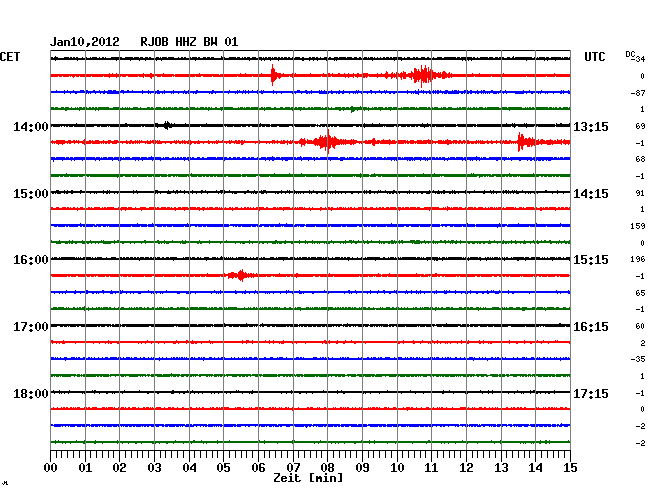Click the red event near minute 13.5
Image resolution: width=650 pixels, height=494 pixels.
point(526,142)
